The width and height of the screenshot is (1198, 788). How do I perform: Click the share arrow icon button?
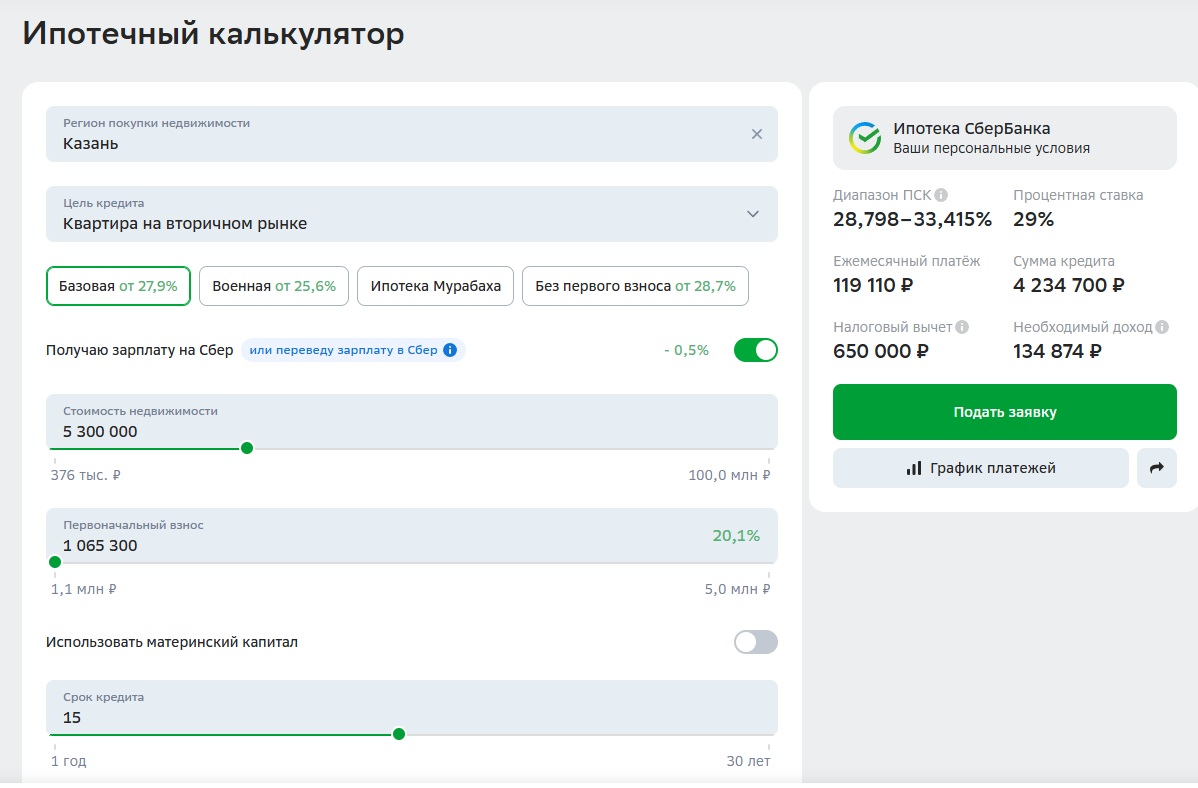(1156, 468)
